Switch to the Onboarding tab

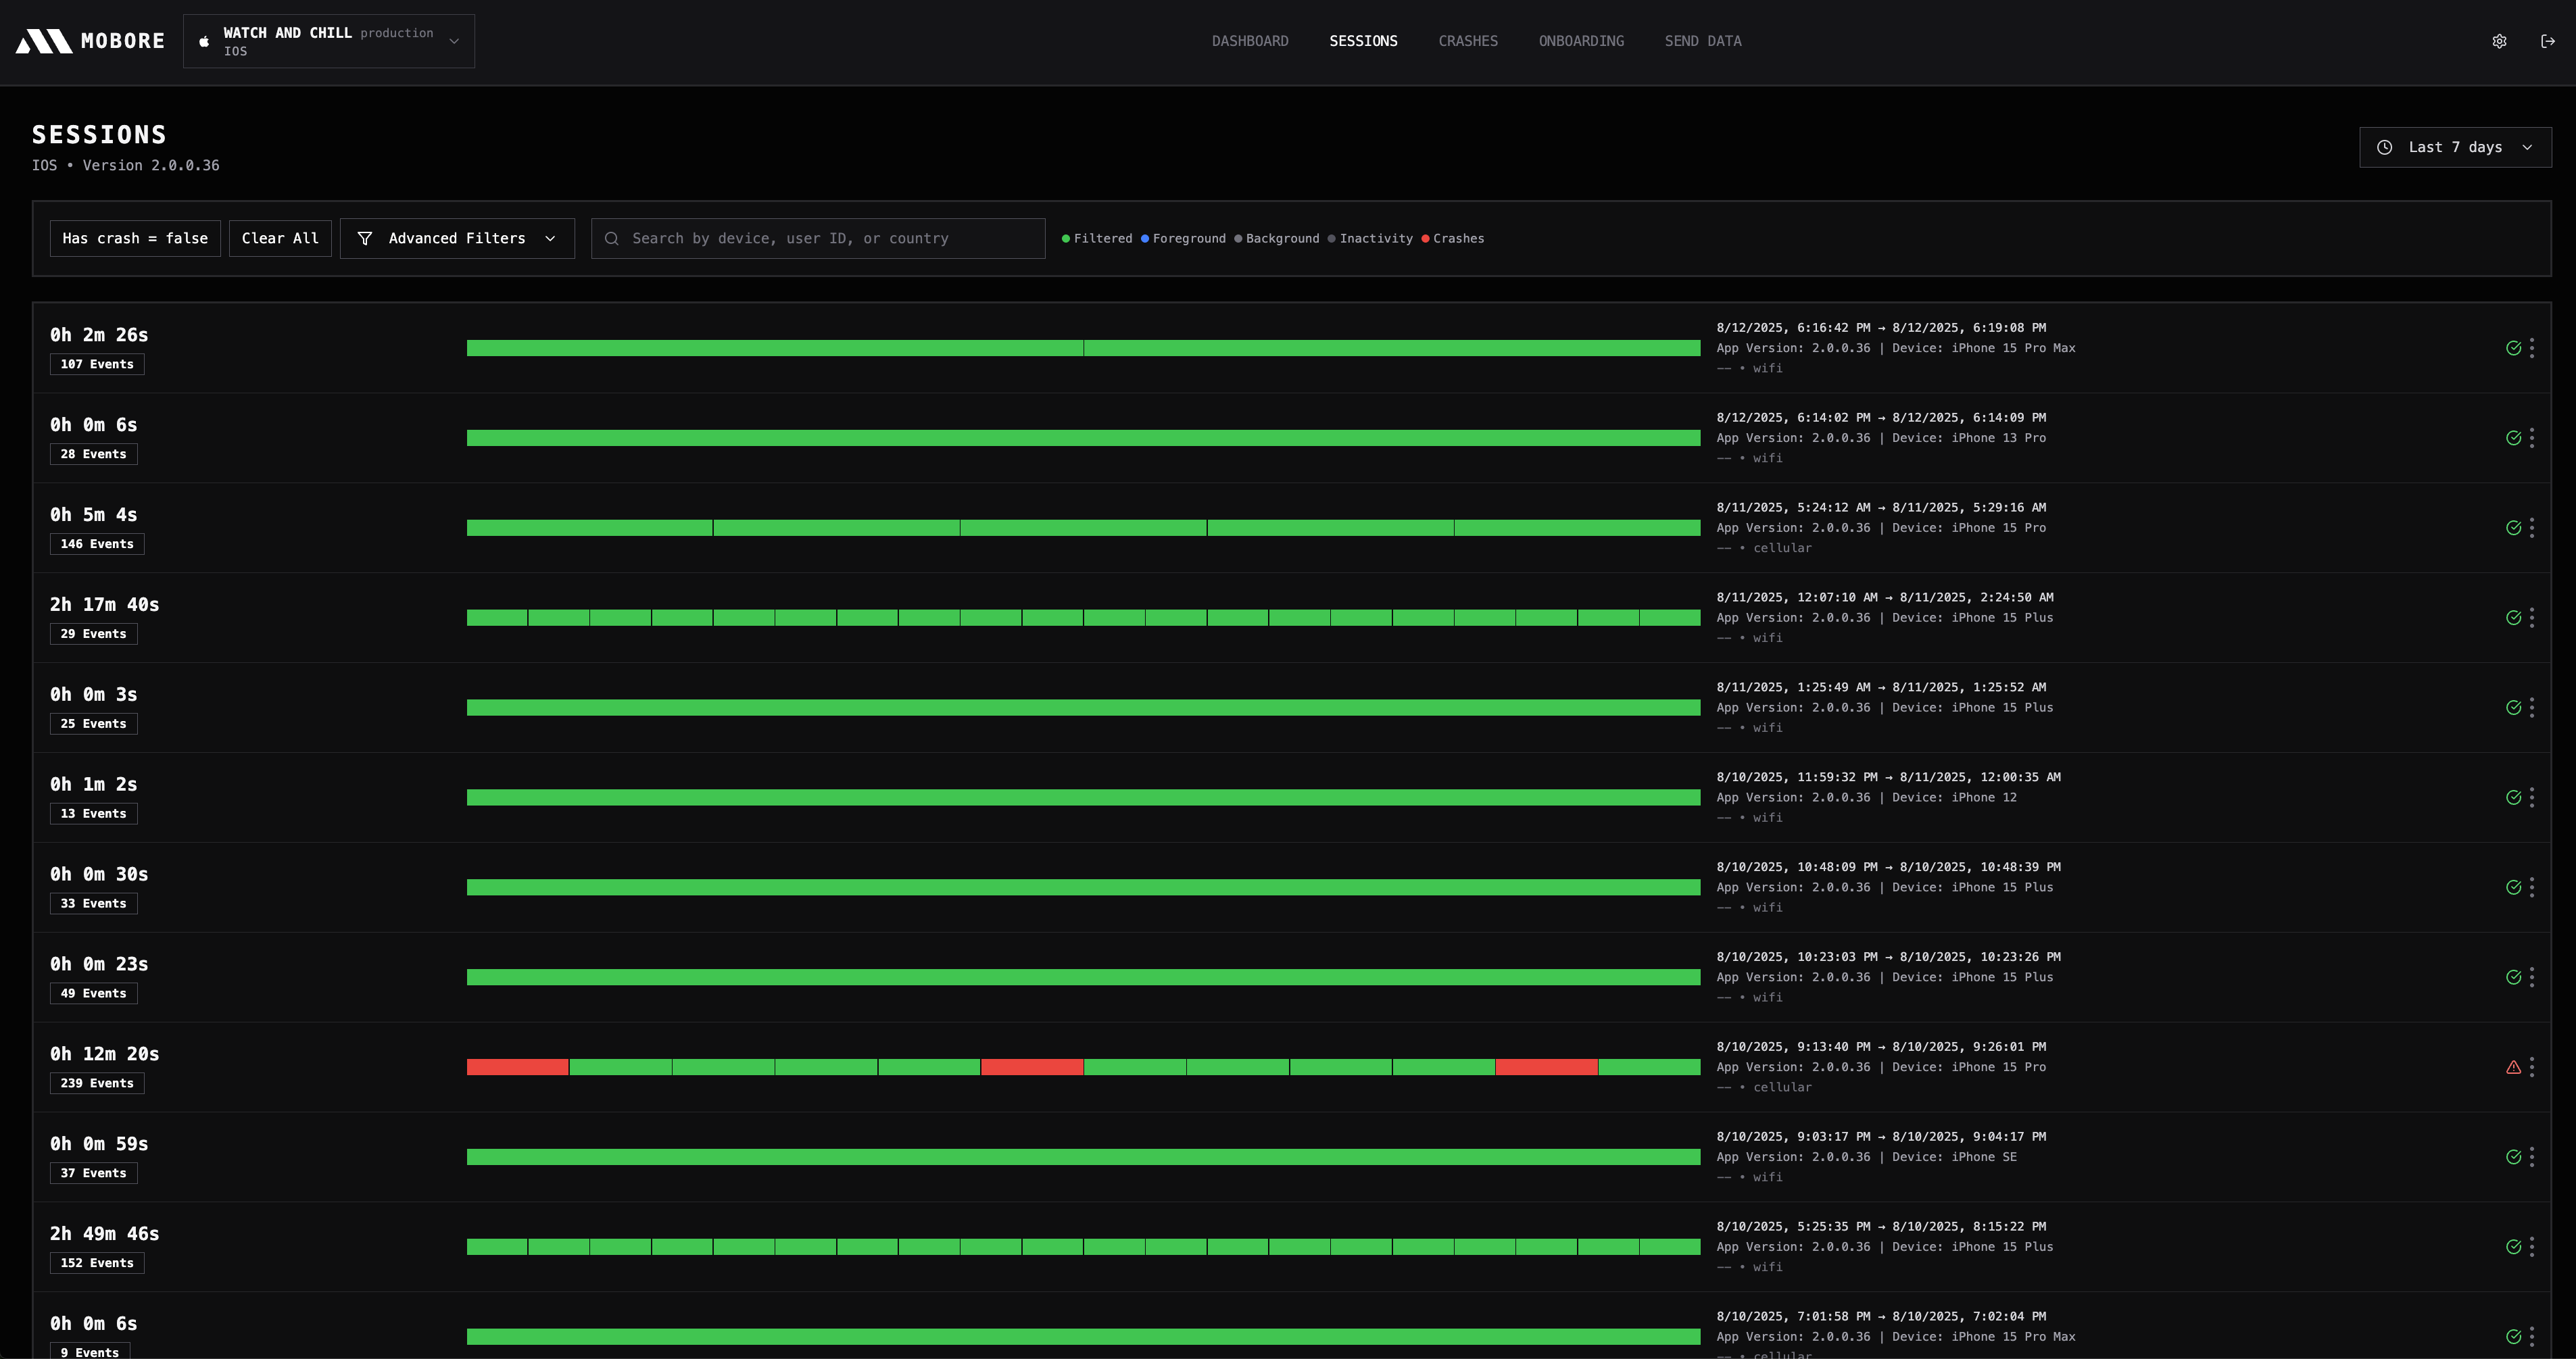click(x=1581, y=41)
